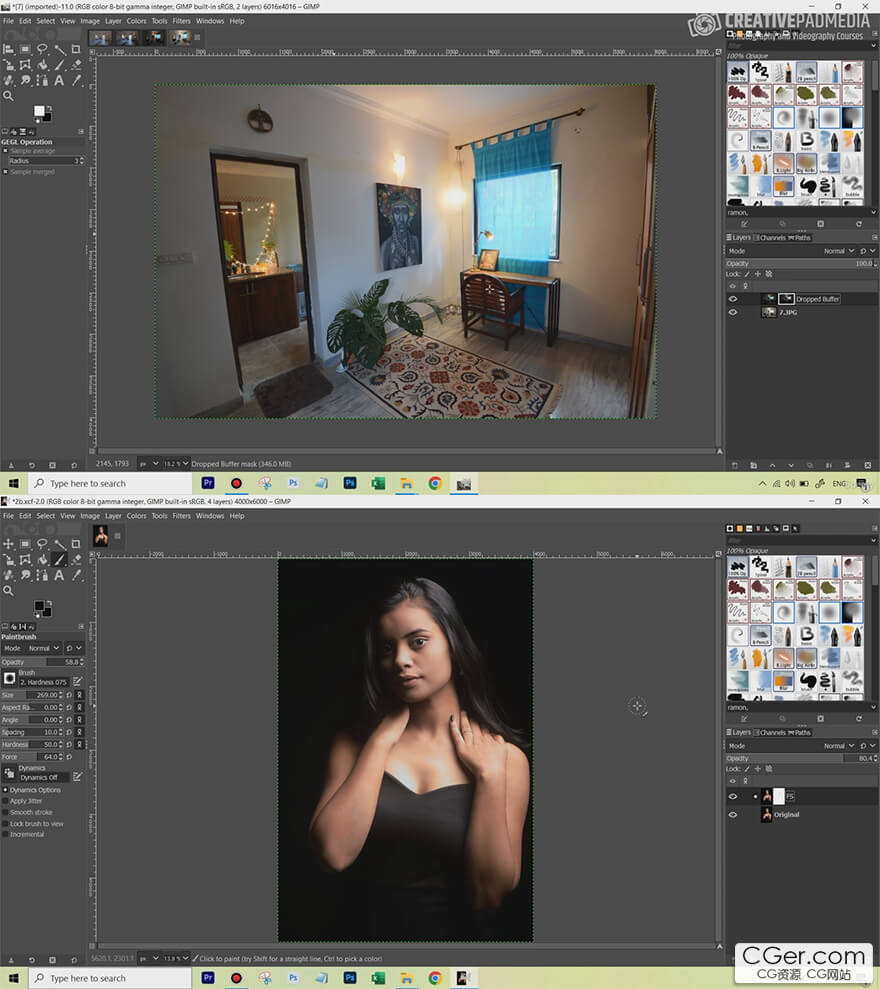Select the Eraser tool in lower toolbox

(x=77, y=560)
